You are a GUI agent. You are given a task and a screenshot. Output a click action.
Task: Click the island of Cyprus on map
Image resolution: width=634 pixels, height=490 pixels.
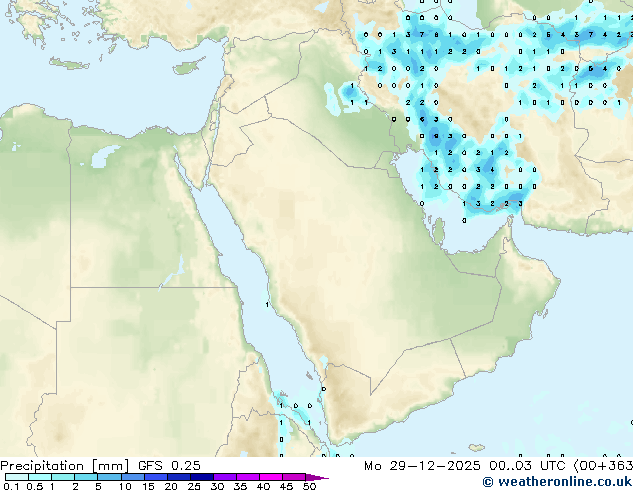pos(188,67)
